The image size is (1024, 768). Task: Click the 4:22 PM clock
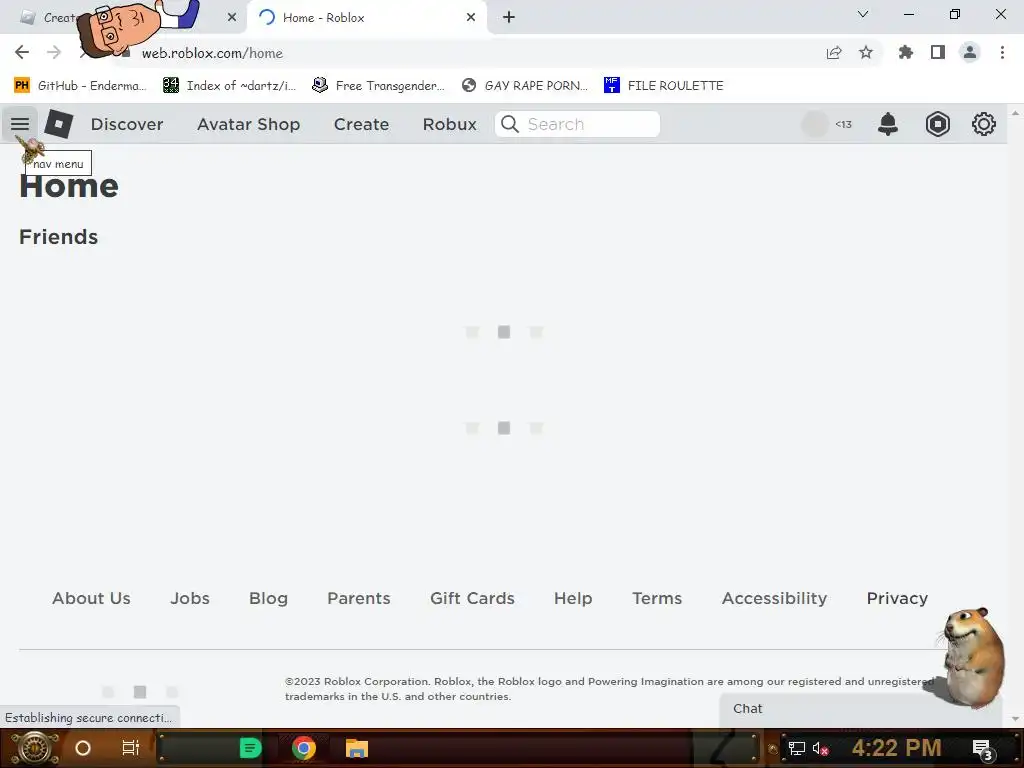pos(897,748)
